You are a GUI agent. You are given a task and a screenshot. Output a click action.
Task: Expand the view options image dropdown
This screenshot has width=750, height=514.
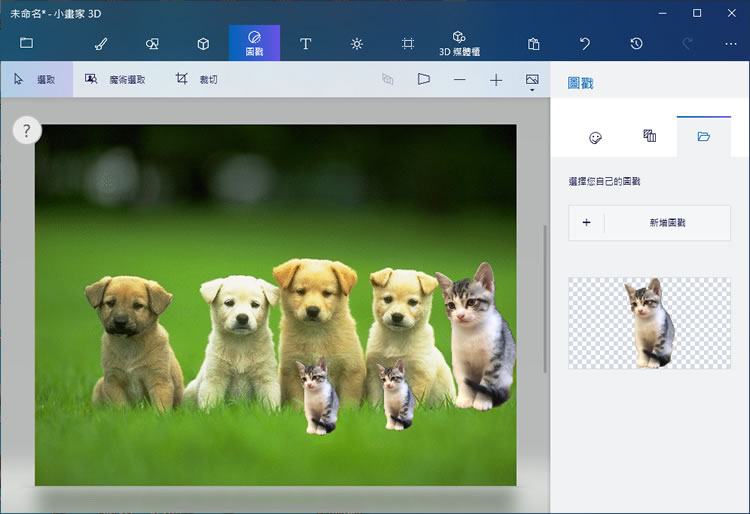(532, 82)
